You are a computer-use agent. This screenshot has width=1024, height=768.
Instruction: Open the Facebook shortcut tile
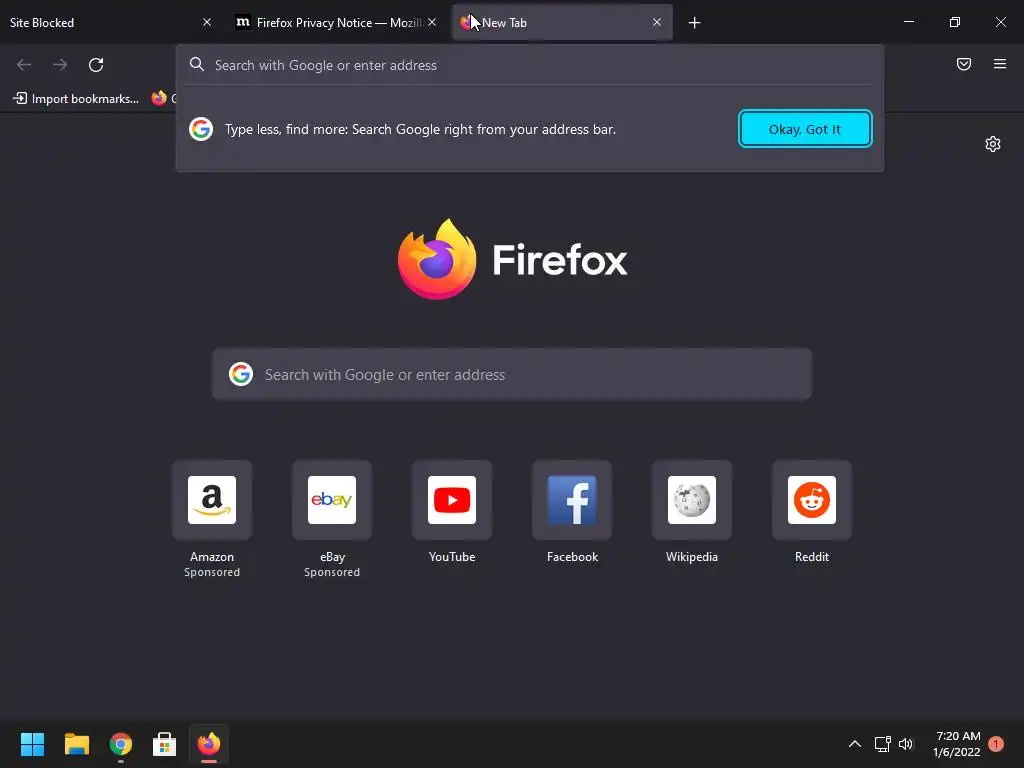pos(572,500)
